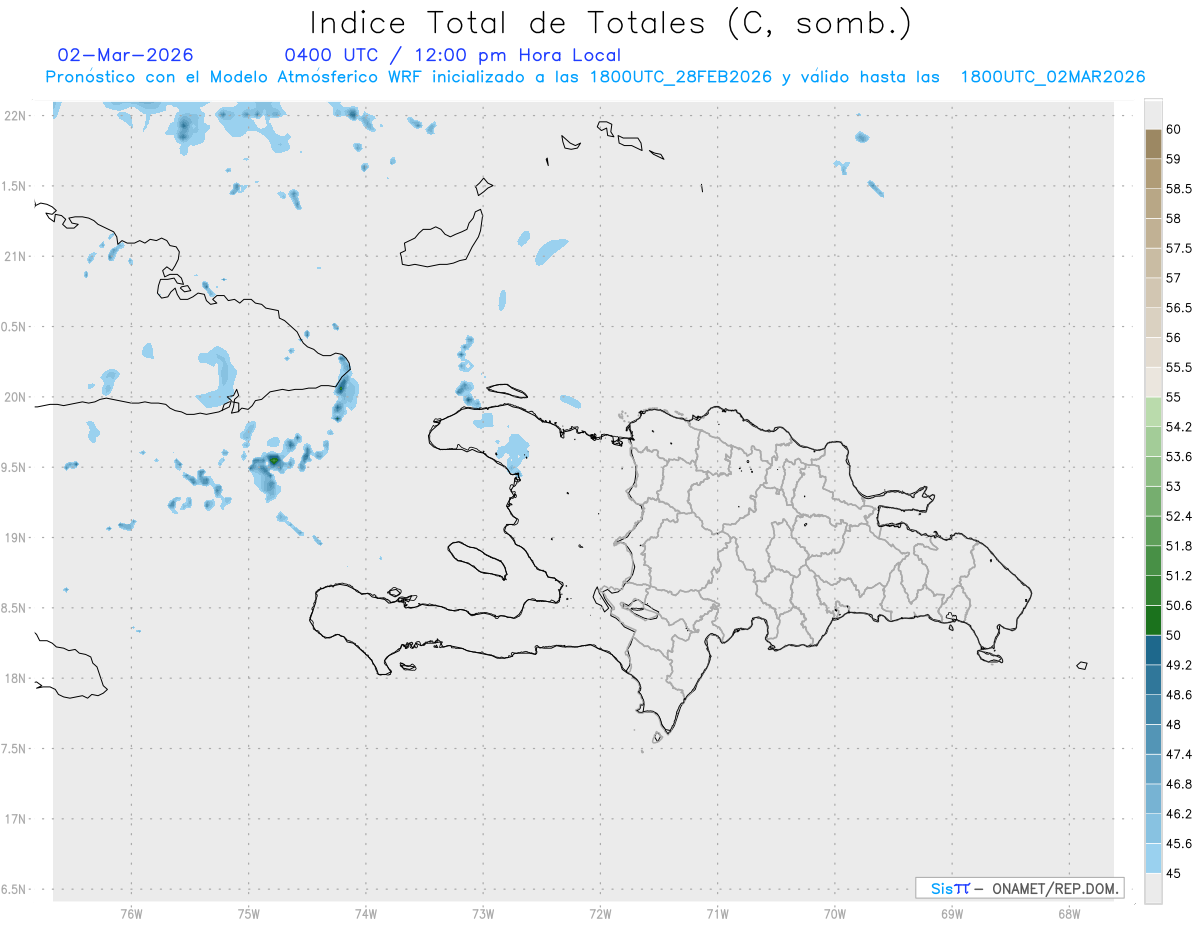
Task: Click the lightest blue colorbar segment above 45
Action: tap(1153, 858)
